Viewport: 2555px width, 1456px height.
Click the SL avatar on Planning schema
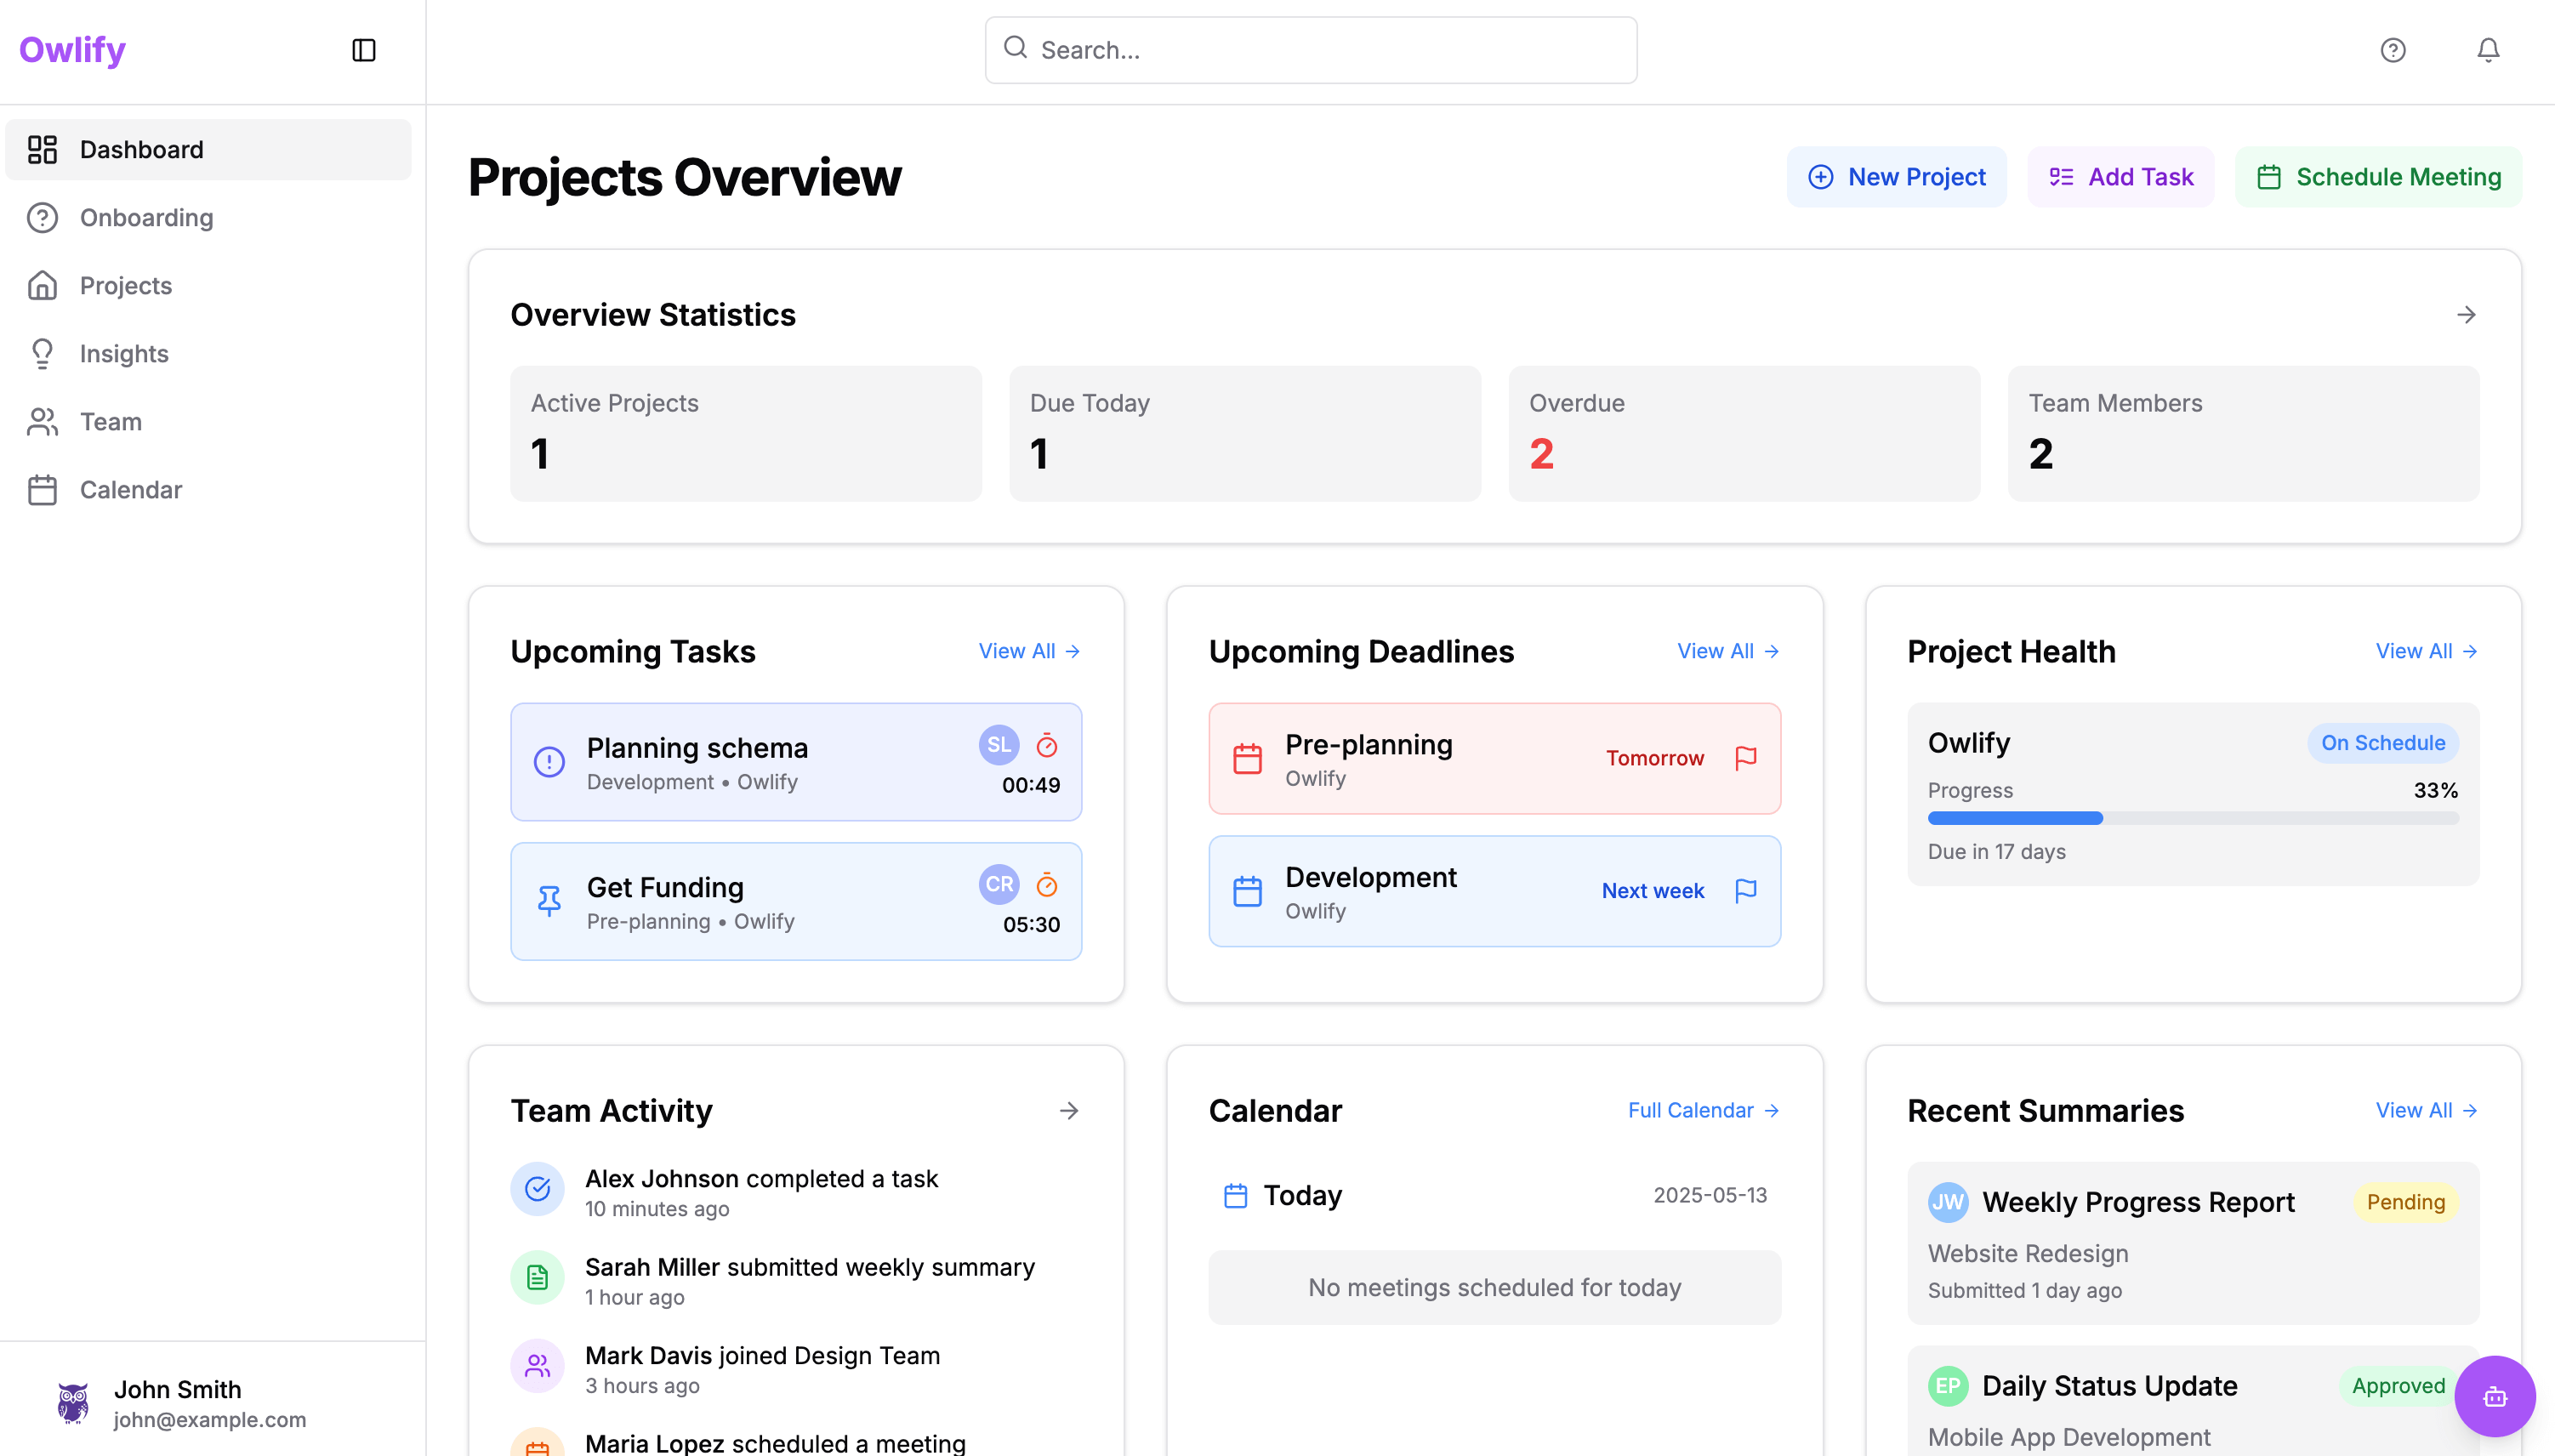click(998, 745)
